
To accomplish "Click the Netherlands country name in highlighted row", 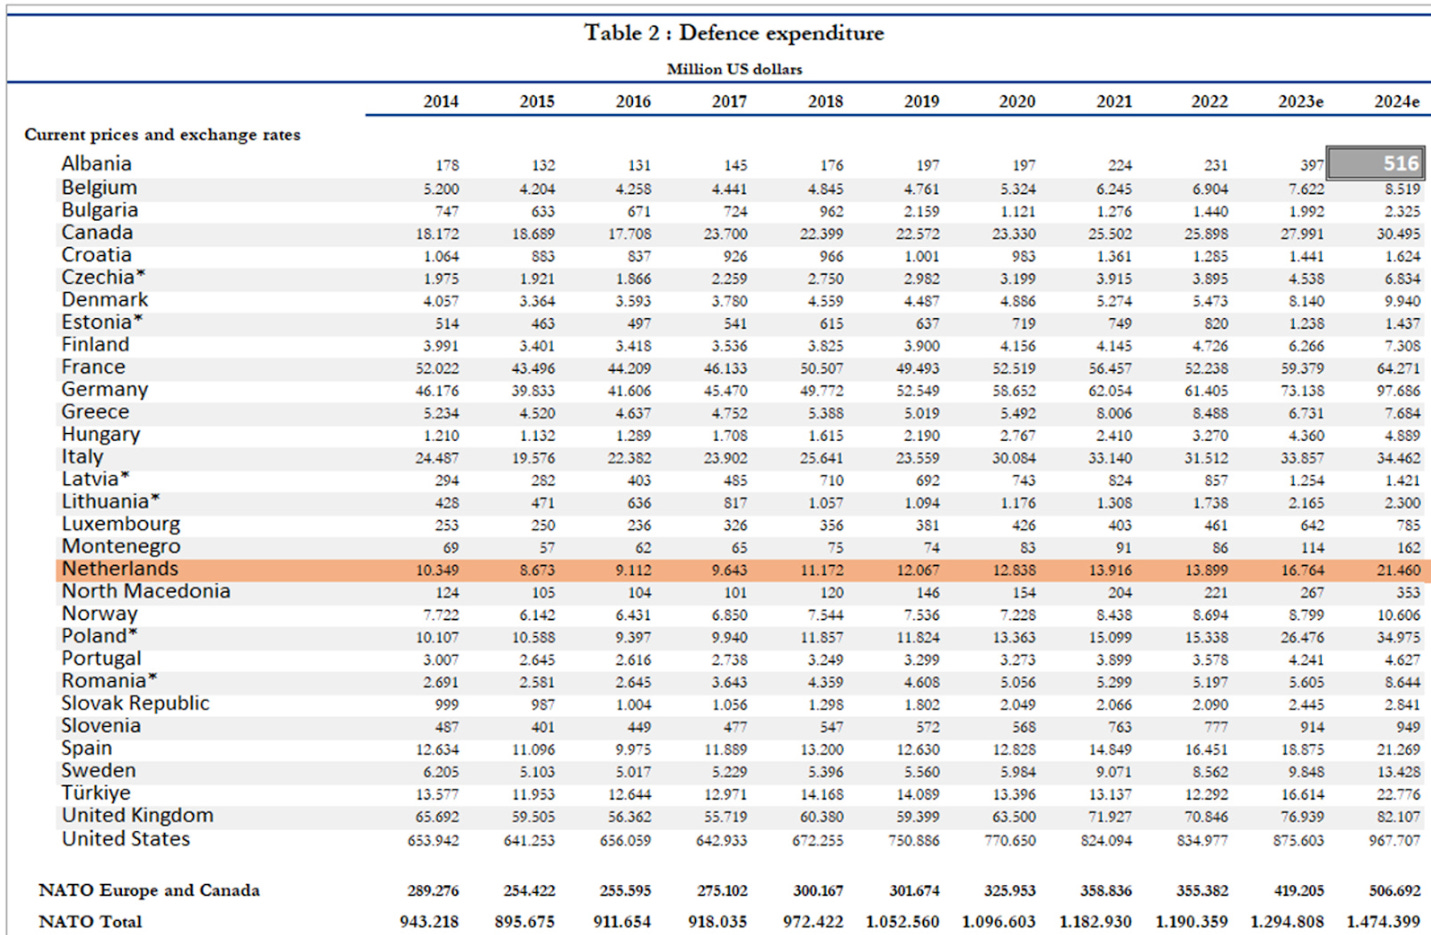I will click(x=120, y=569).
